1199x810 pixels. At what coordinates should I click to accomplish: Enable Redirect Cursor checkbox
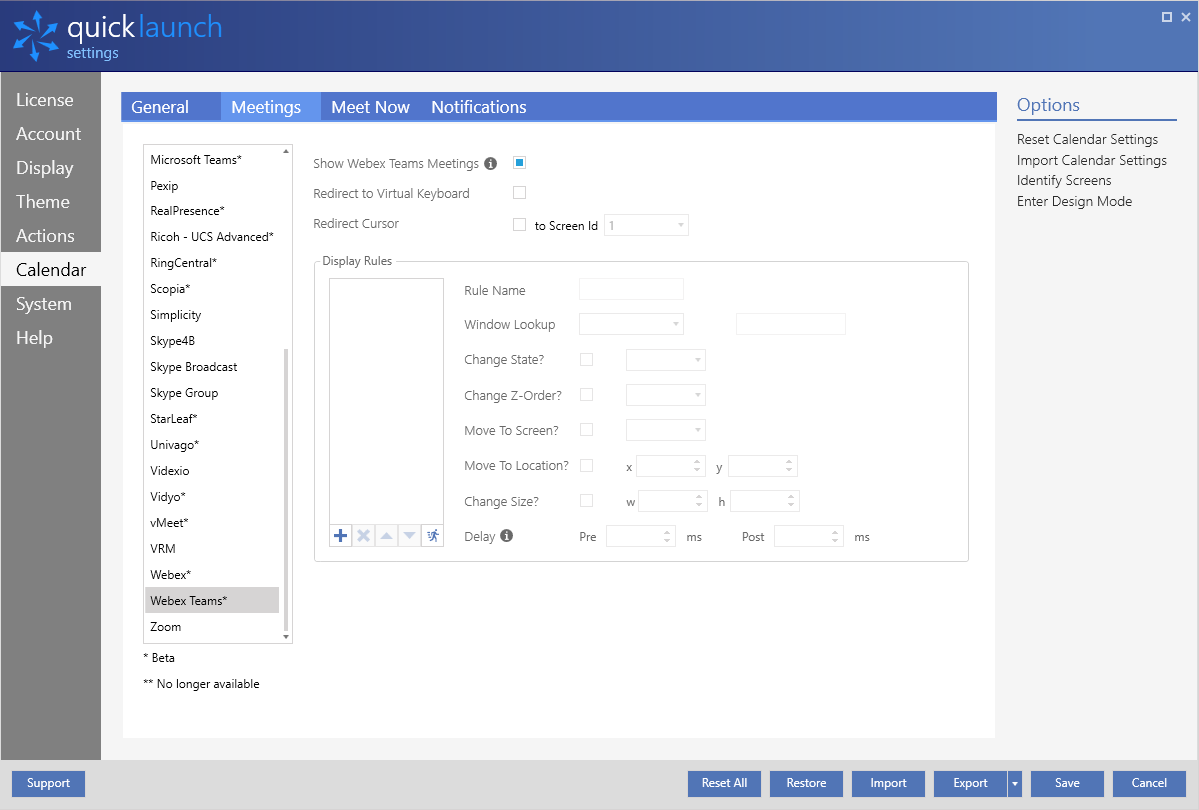(x=519, y=225)
